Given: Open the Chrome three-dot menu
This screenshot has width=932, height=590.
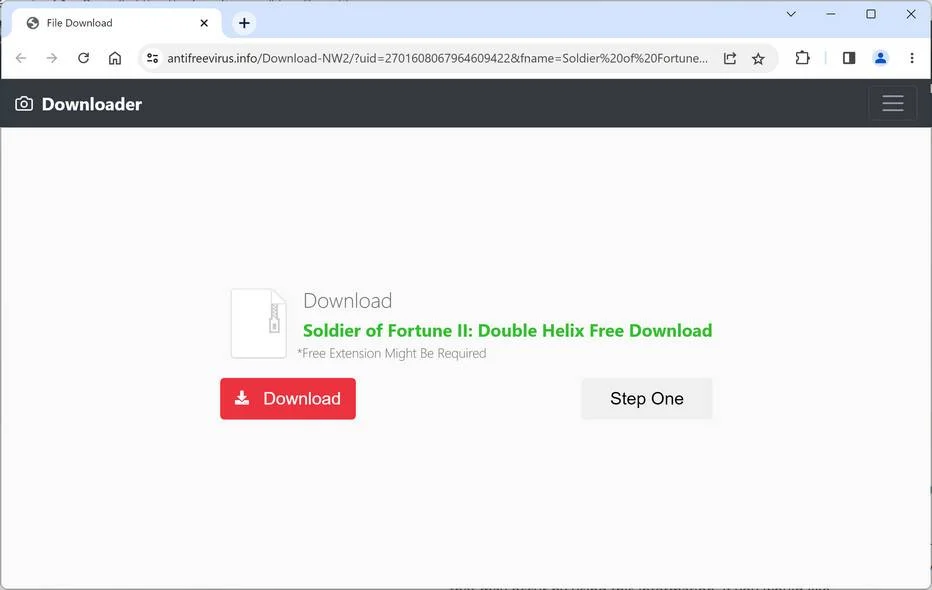Looking at the screenshot, I should [x=912, y=58].
